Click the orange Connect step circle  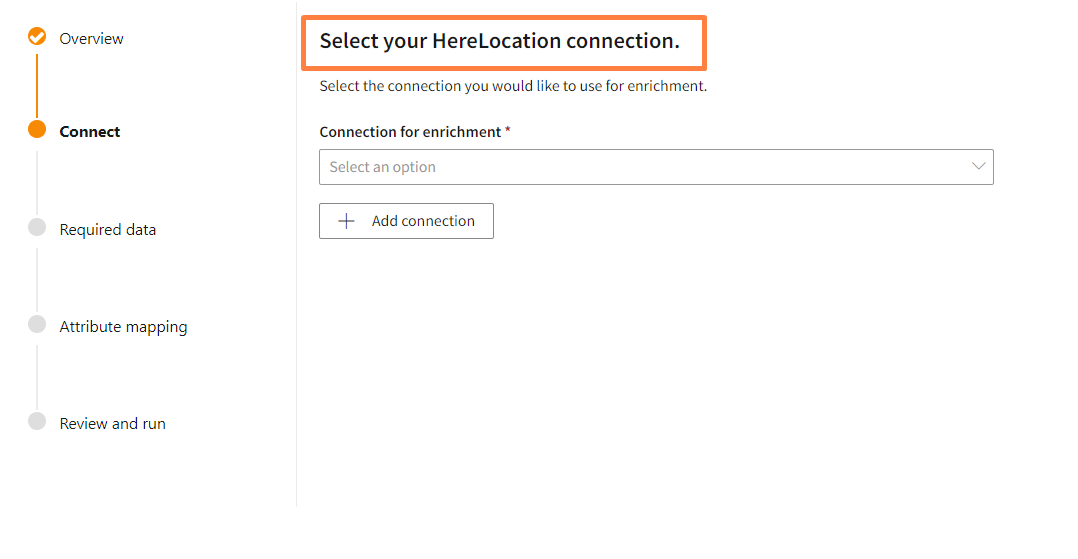tap(37, 130)
